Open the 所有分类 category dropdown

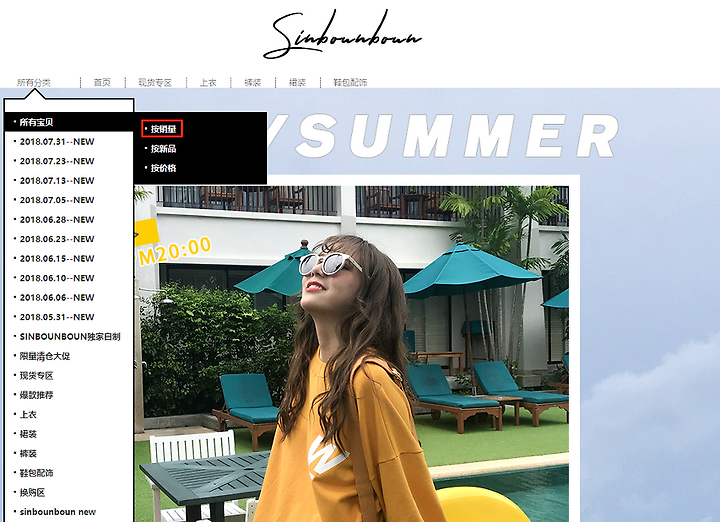click(34, 83)
